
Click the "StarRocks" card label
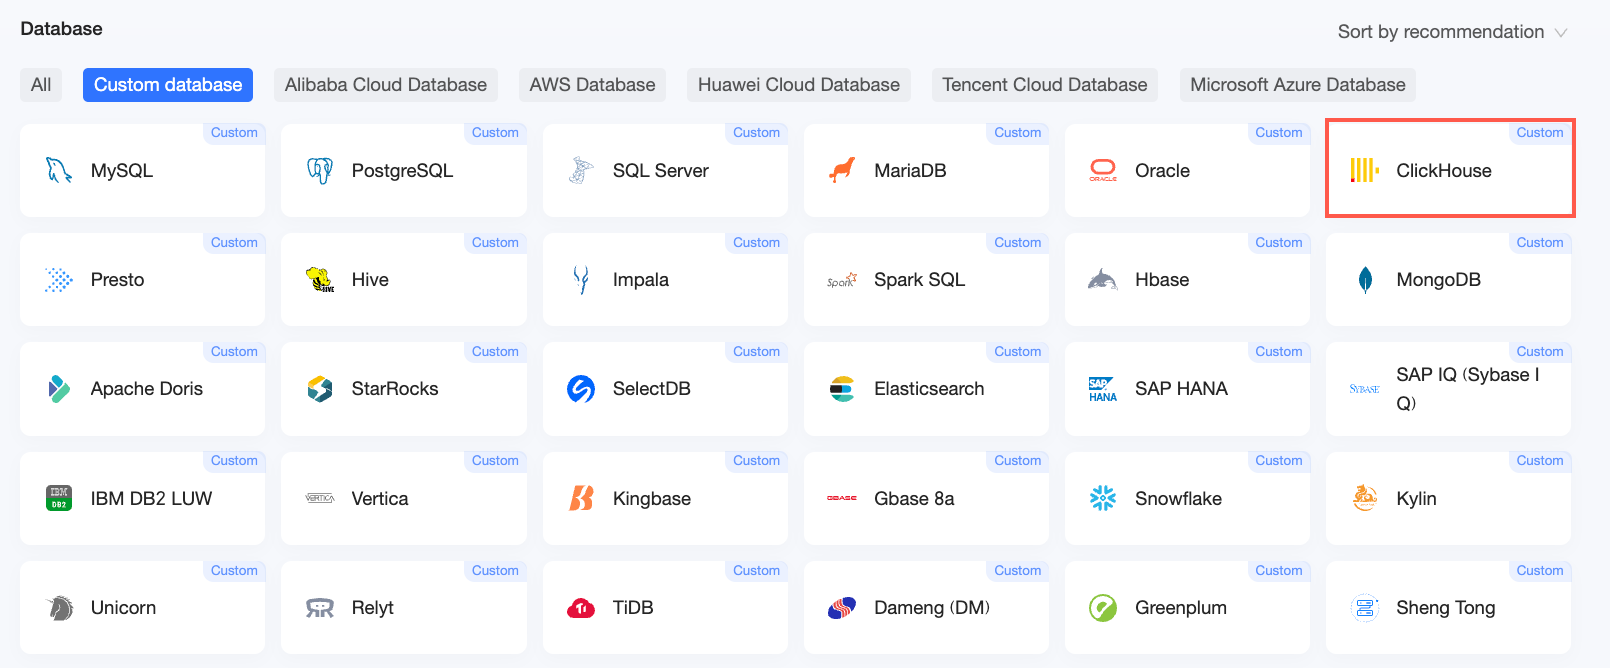[395, 389]
